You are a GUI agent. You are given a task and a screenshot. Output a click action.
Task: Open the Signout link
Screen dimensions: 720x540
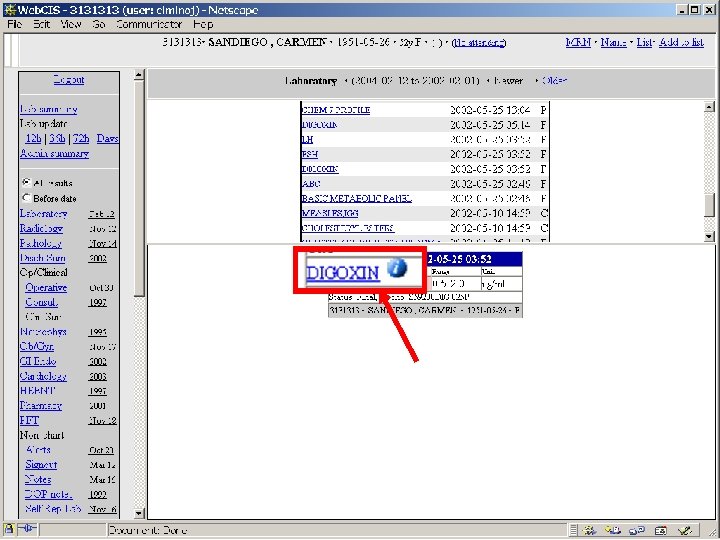click(41, 465)
